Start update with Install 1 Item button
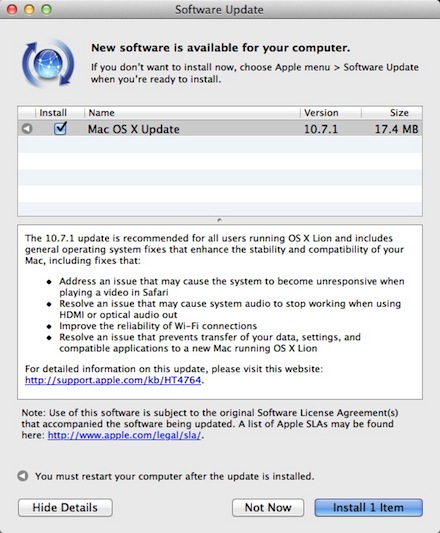The image size is (440, 533). [368, 508]
